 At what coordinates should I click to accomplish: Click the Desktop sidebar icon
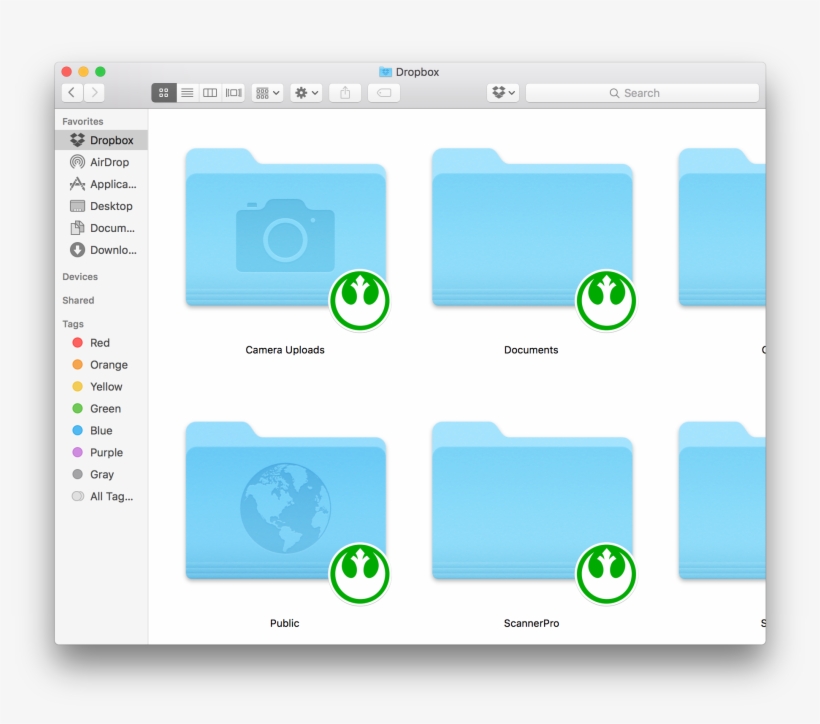[x=77, y=206]
